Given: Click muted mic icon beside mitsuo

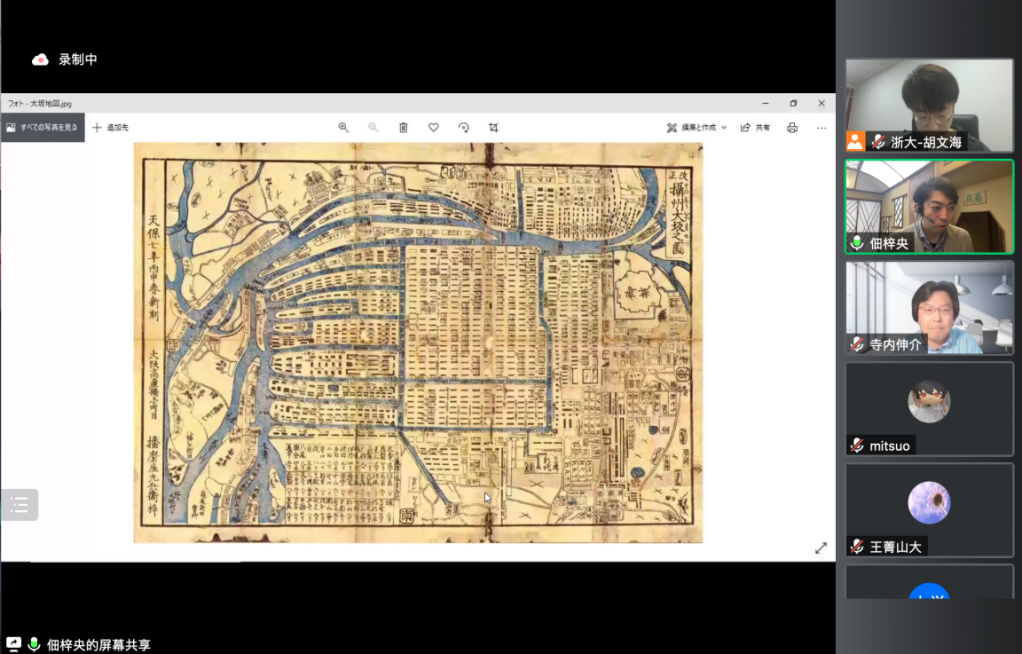Looking at the screenshot, I should click(x=857, y=445).
